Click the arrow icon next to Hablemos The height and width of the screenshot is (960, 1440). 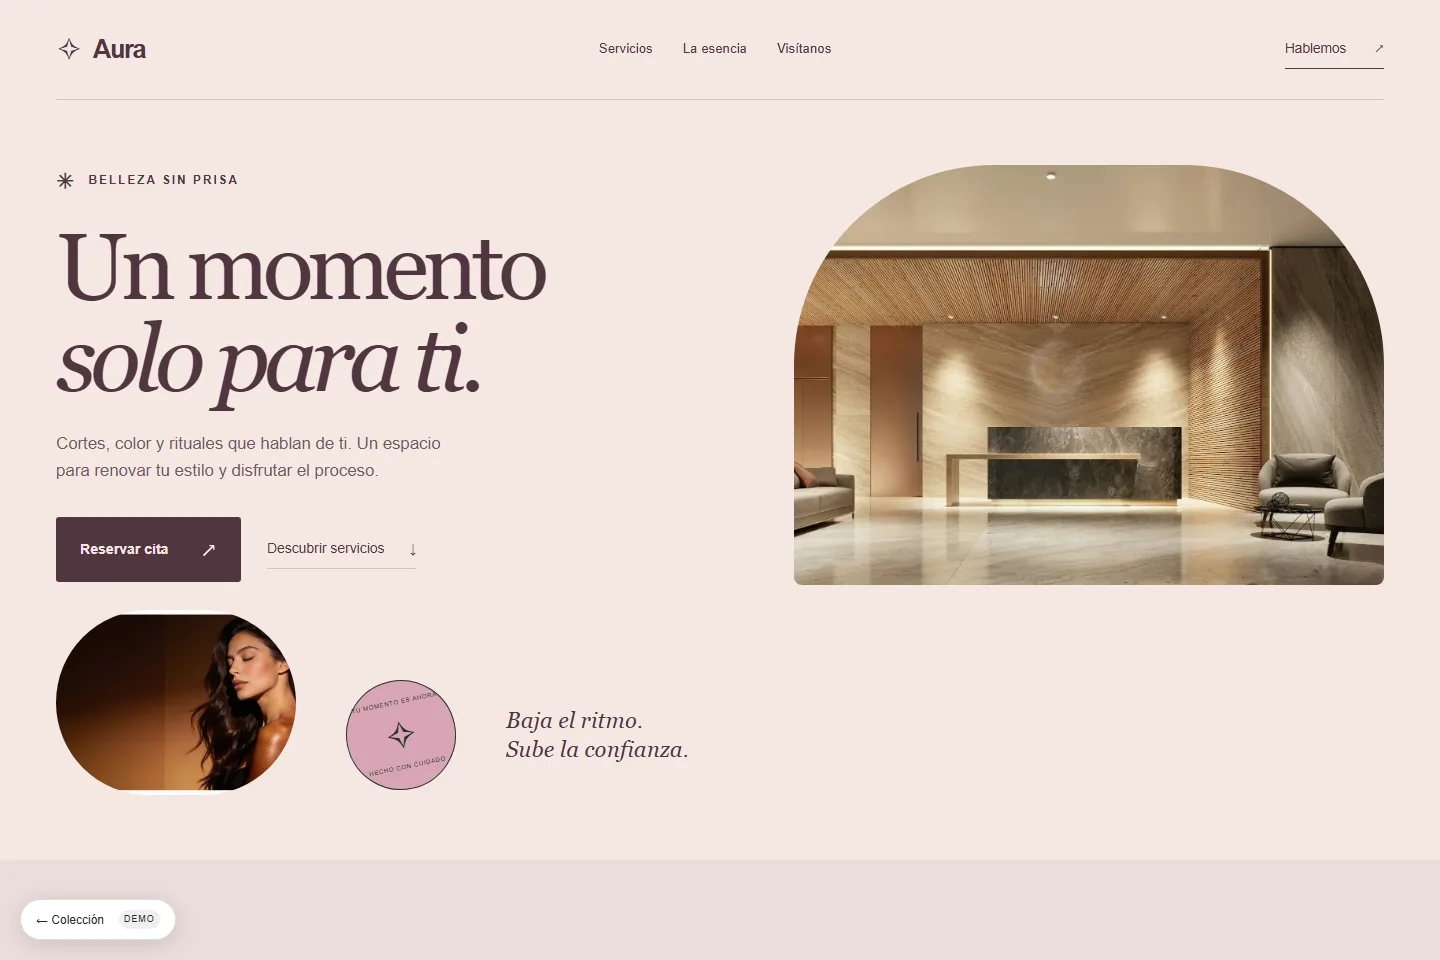(1379, 48)
